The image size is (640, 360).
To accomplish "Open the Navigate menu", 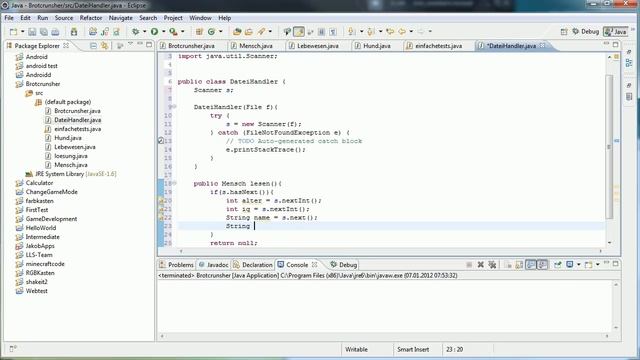I will (120, 18).
